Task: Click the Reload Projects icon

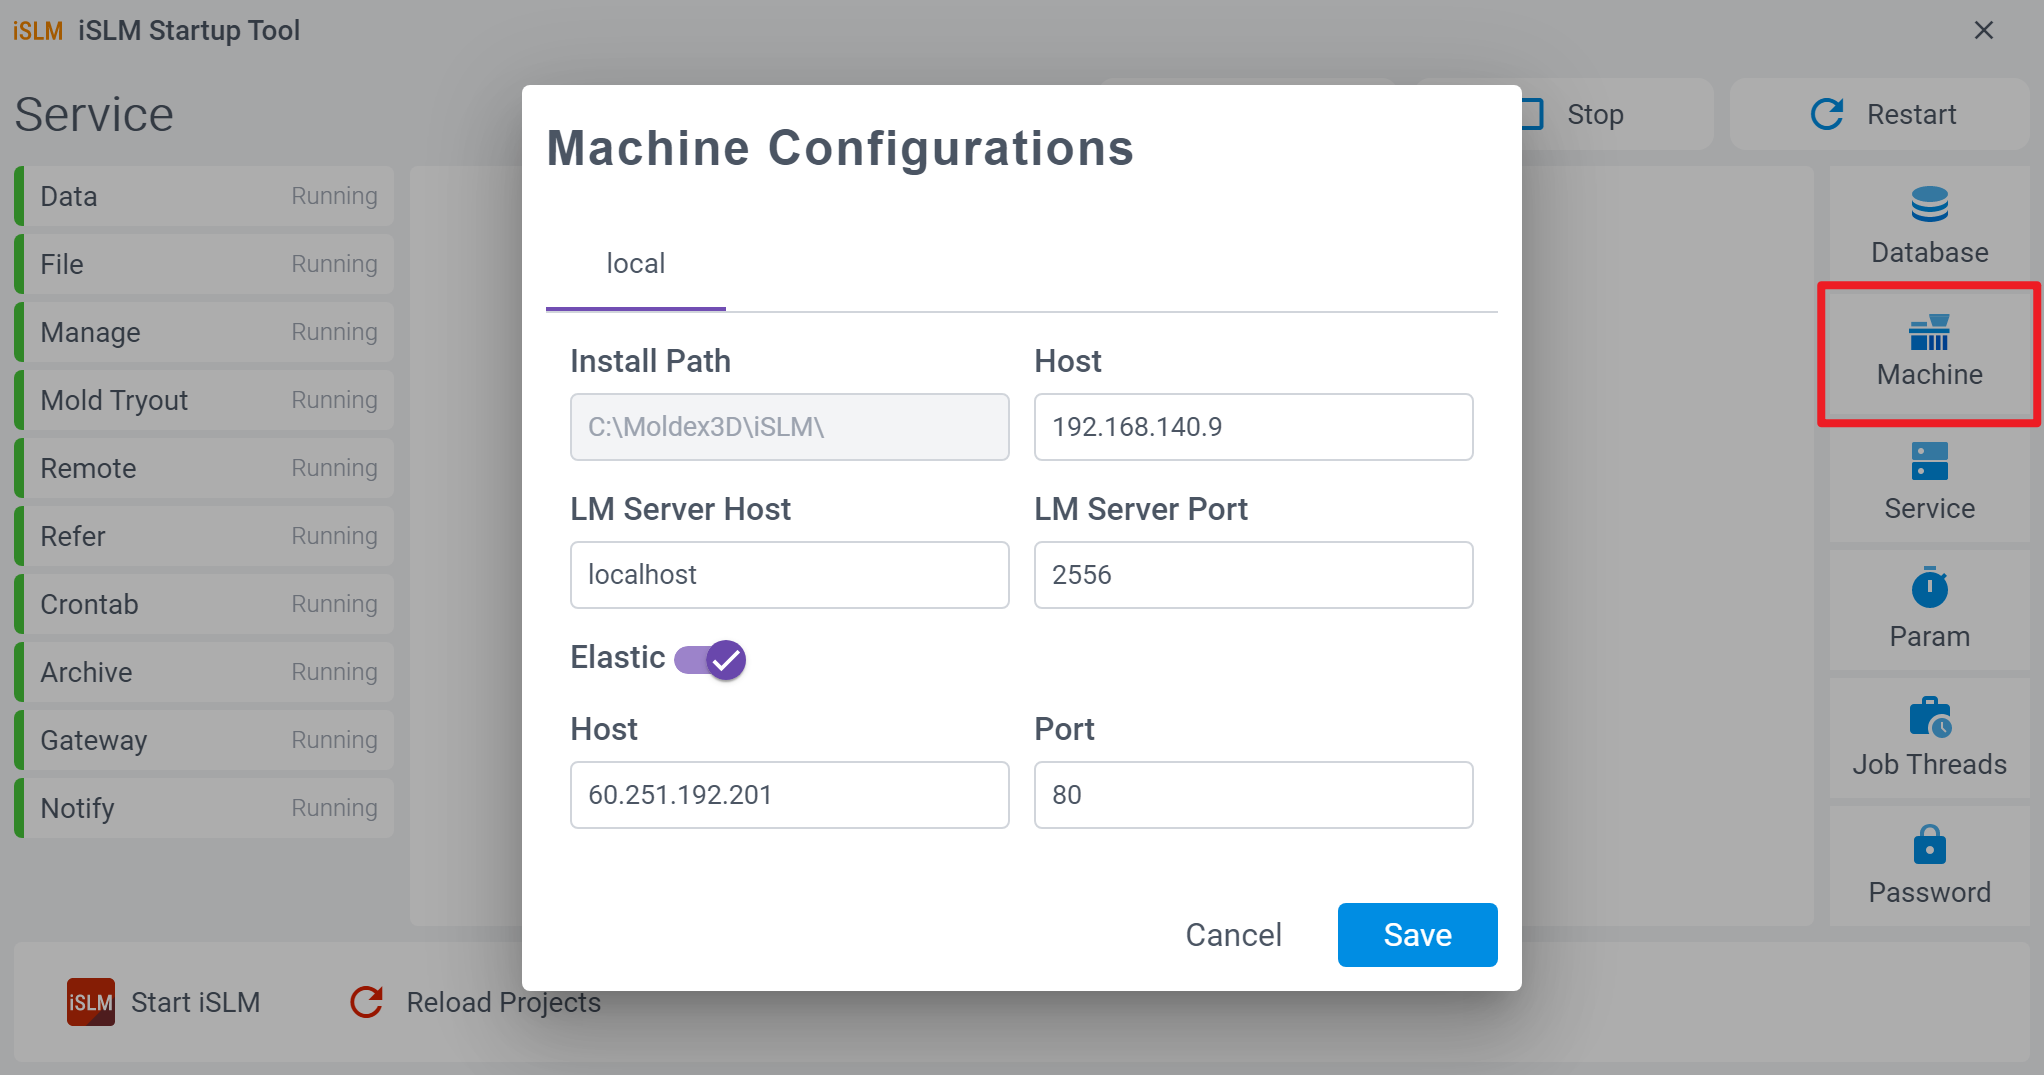Action: 367,1002
